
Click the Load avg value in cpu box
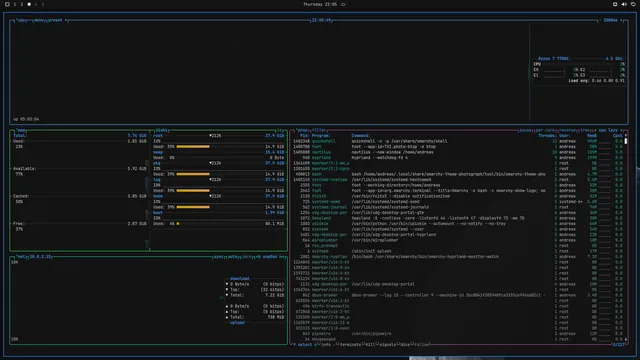pyautogui.click(x=596, y=81)
